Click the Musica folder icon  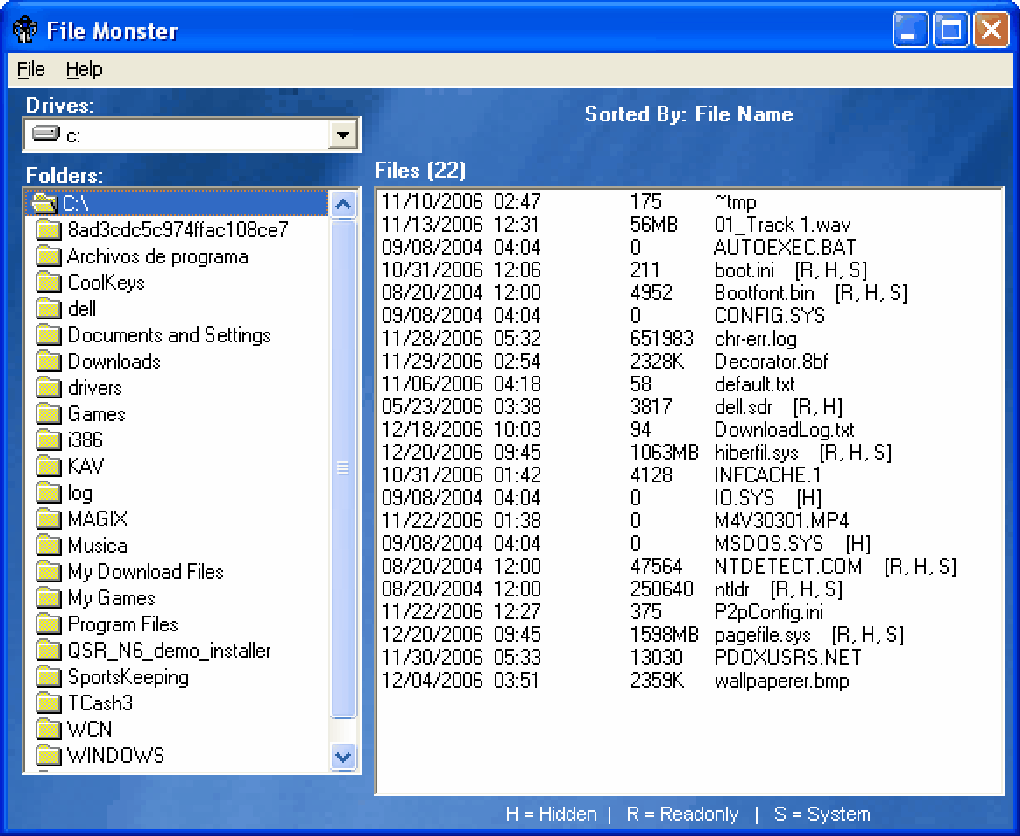point(48,545)
